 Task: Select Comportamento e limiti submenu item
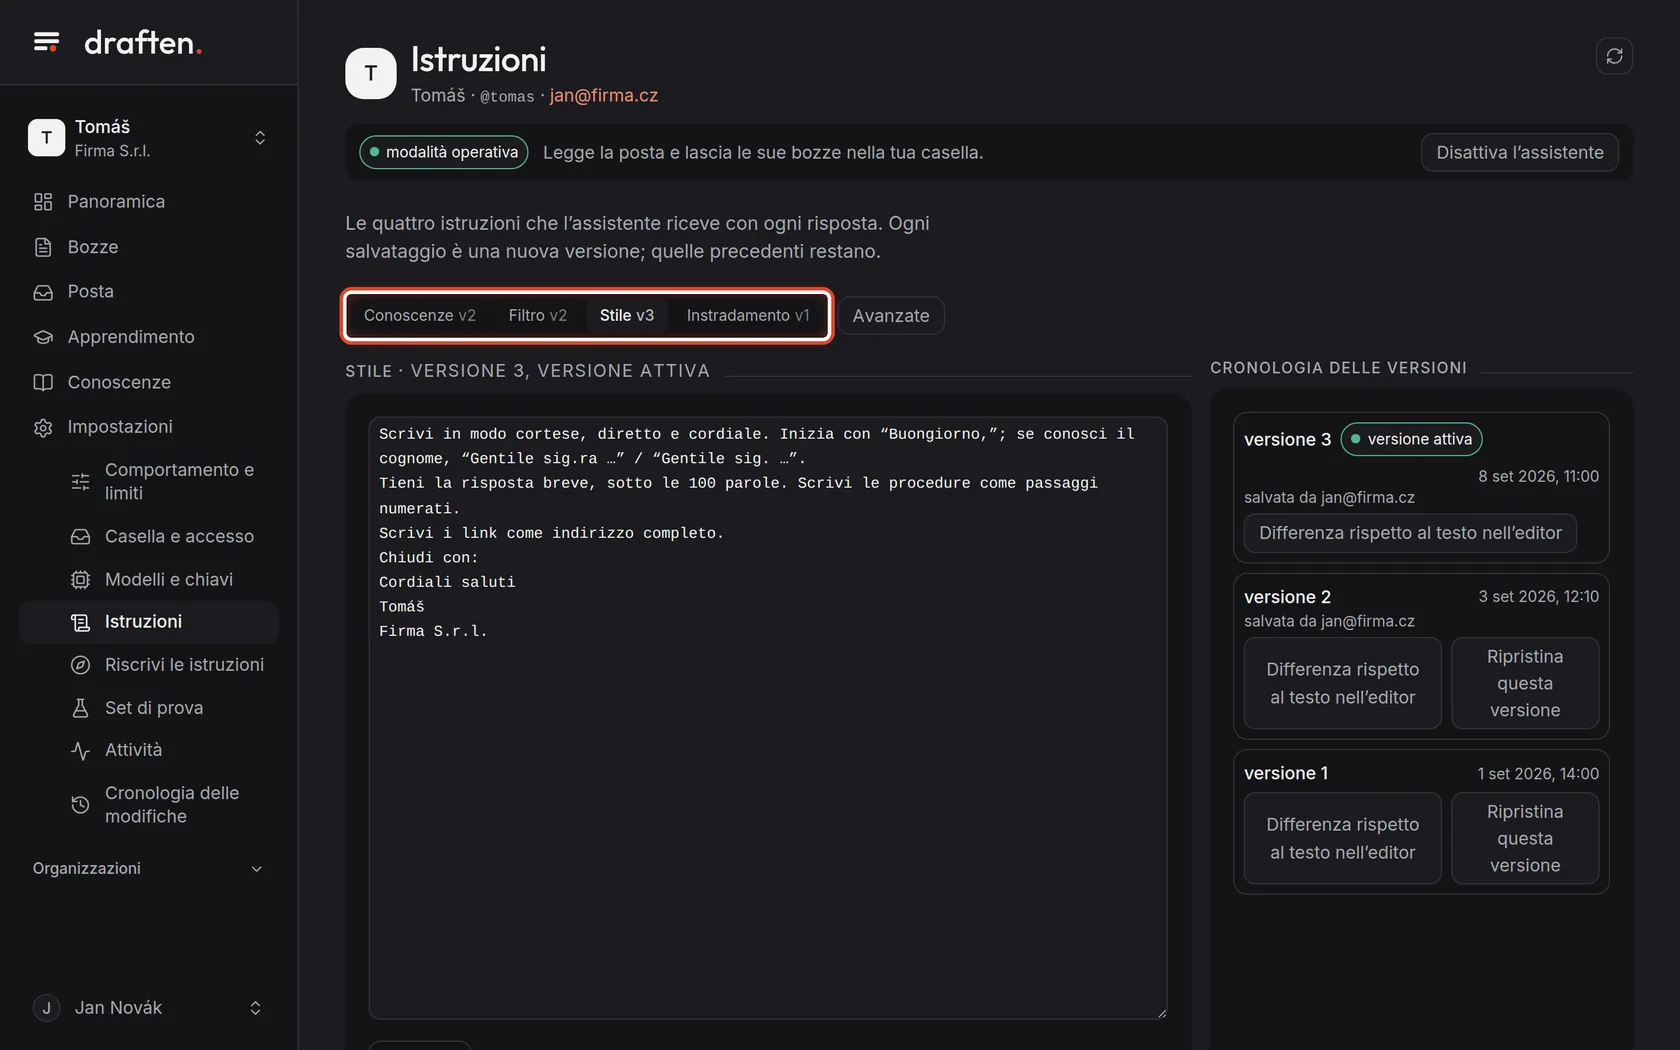pyautogui.click(x=148, y=482)
